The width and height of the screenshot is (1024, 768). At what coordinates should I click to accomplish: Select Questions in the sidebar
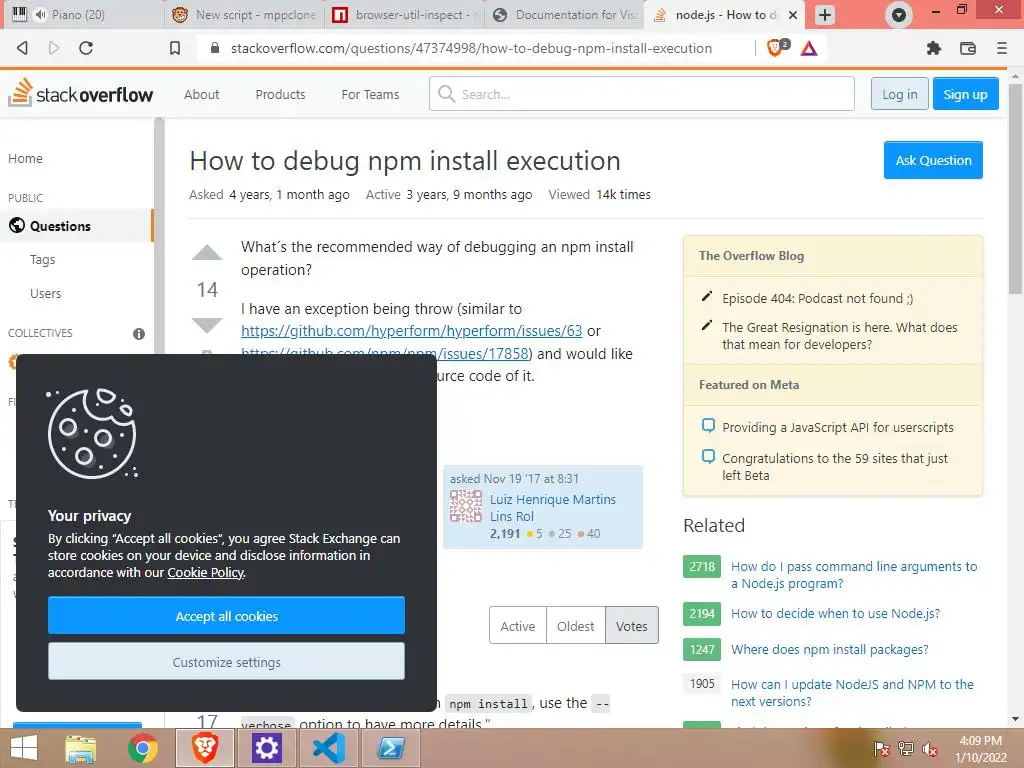pyautogui.click(x=76, y=225)
